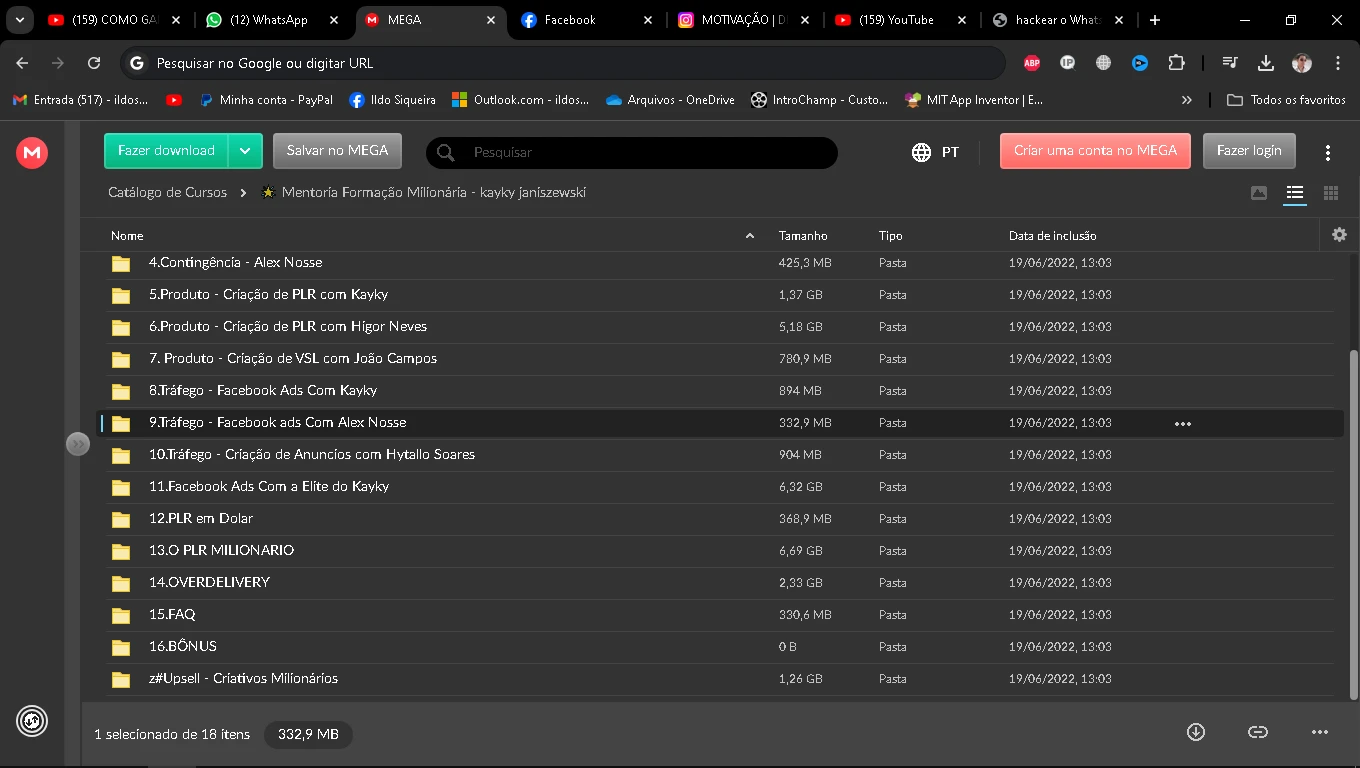
Task: Switch to grid view layout
Action: 1331,193
